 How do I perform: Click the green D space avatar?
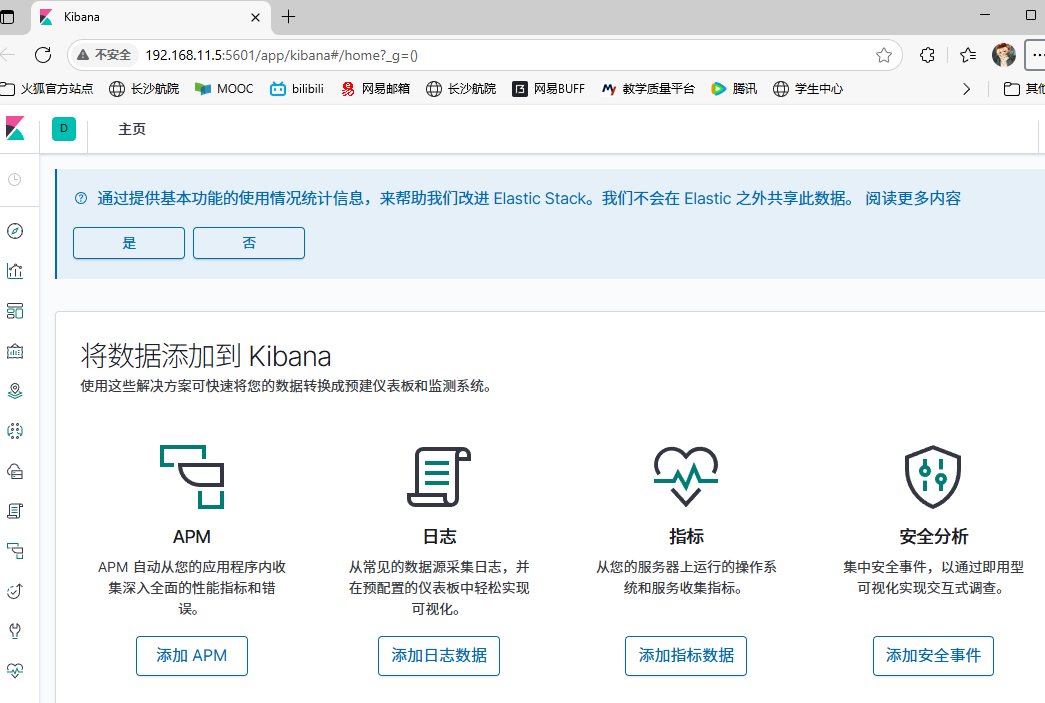(64, 129)
